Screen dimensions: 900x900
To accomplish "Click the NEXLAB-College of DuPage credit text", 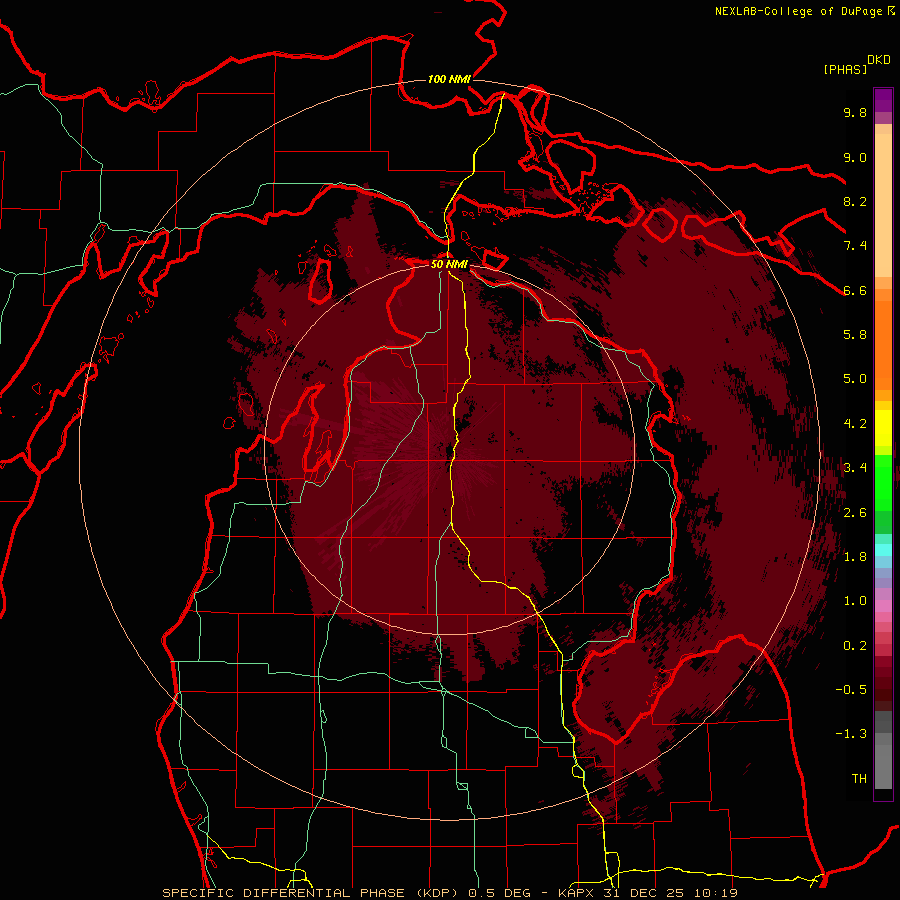I will pyautogui.click(x=801, y=11).
